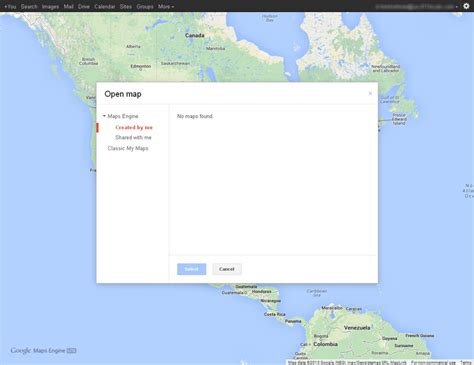This screenshot has height=365, width=474.
Task: Click the Manitoba map label
Action: 216,48
